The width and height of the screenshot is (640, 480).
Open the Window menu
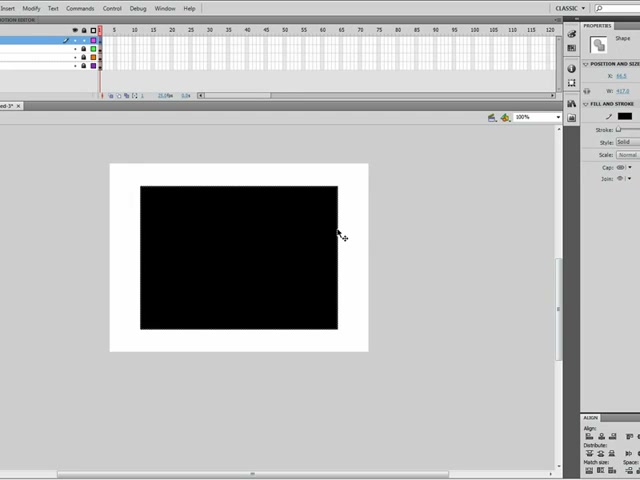[165, 8]
